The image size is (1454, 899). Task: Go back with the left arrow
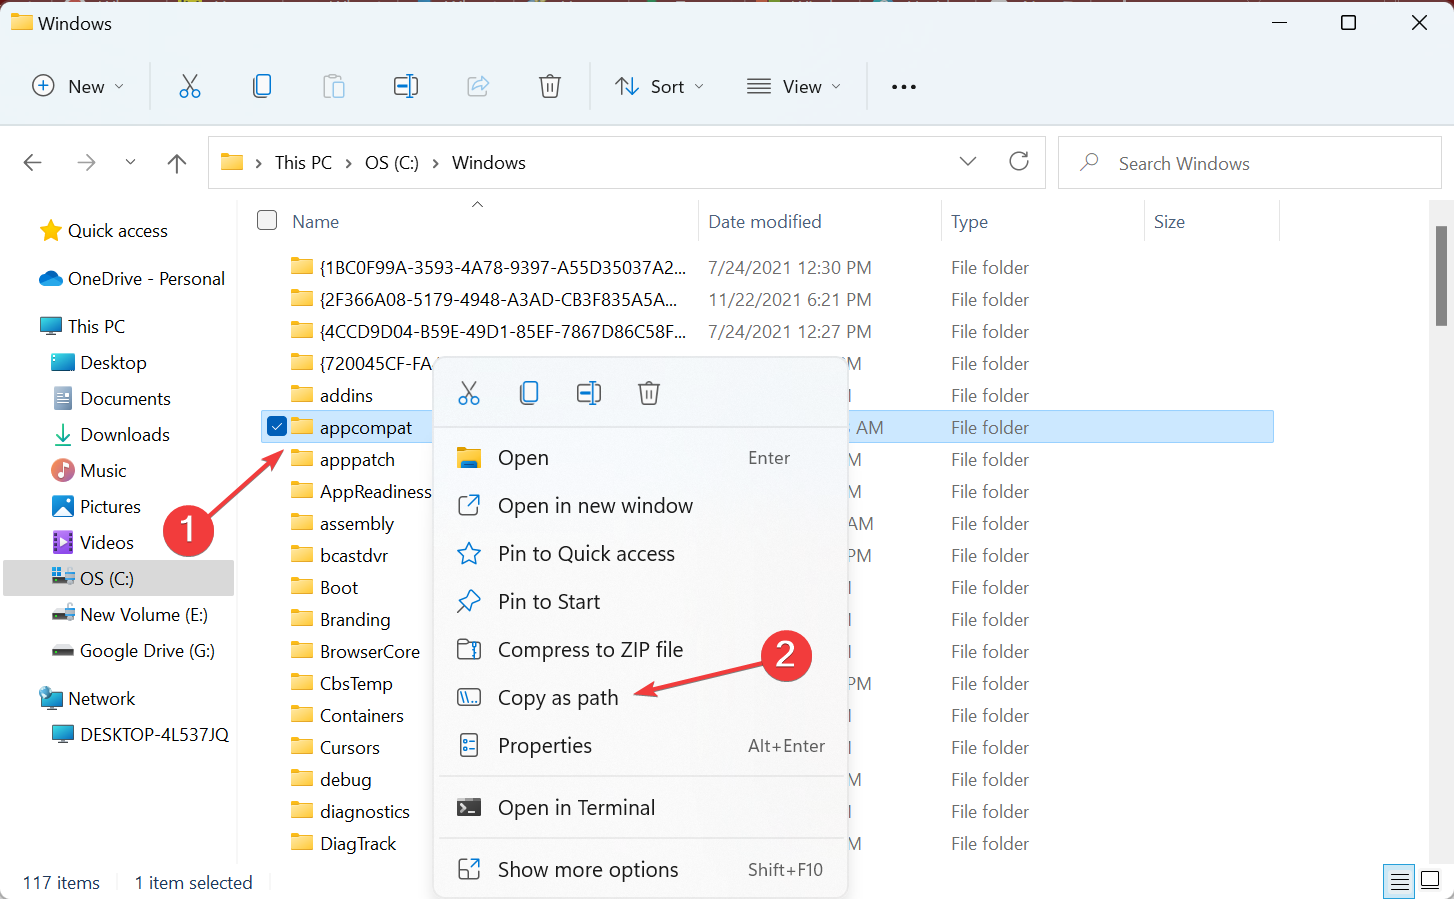pyautogui.click(x=33, y=162)
